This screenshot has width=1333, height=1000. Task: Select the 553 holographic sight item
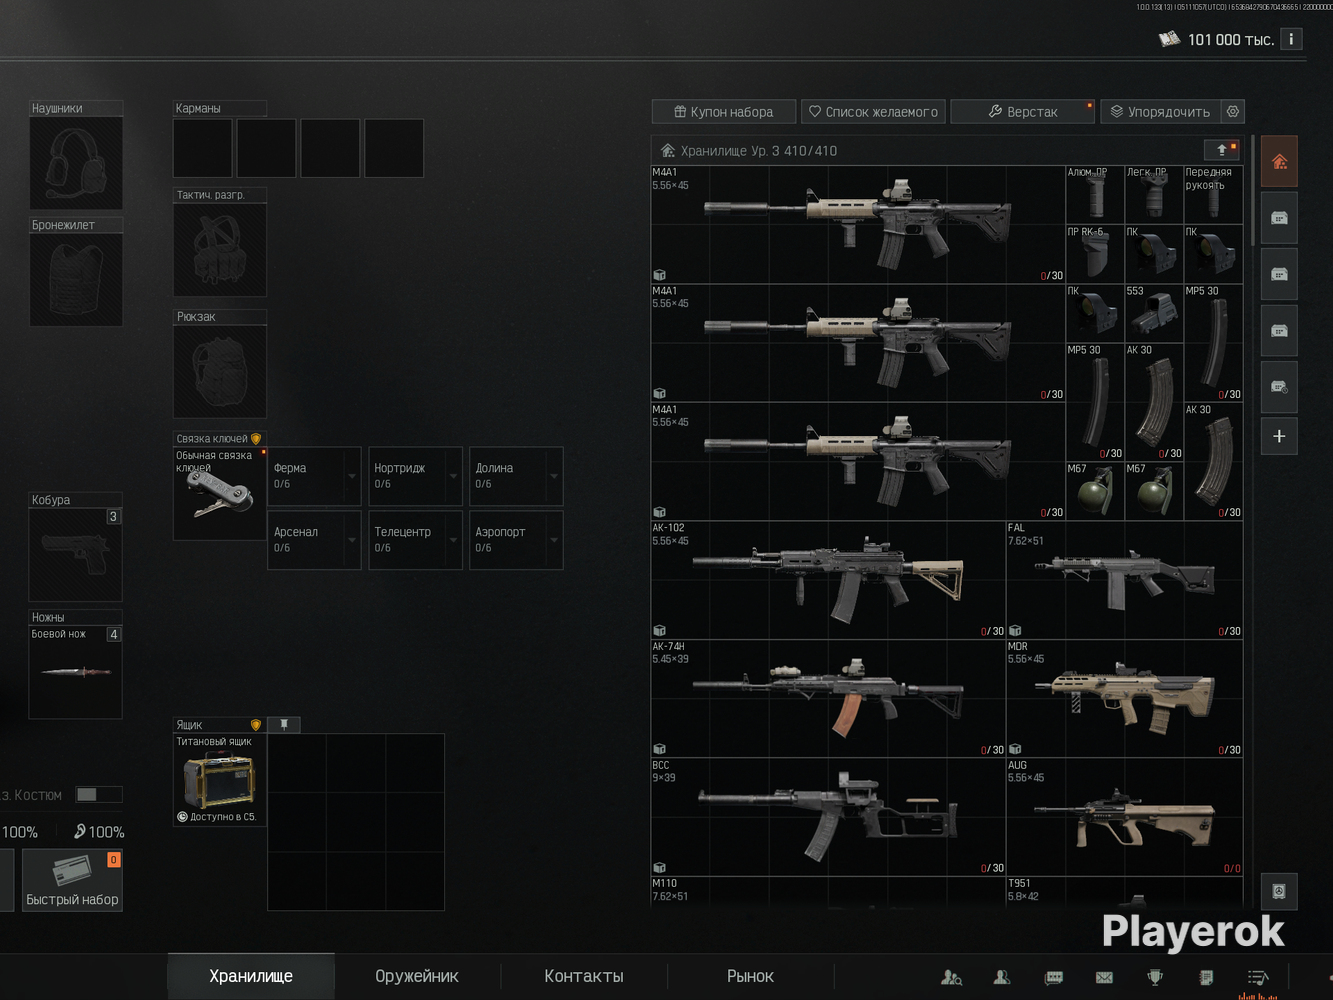(1154, 313)
